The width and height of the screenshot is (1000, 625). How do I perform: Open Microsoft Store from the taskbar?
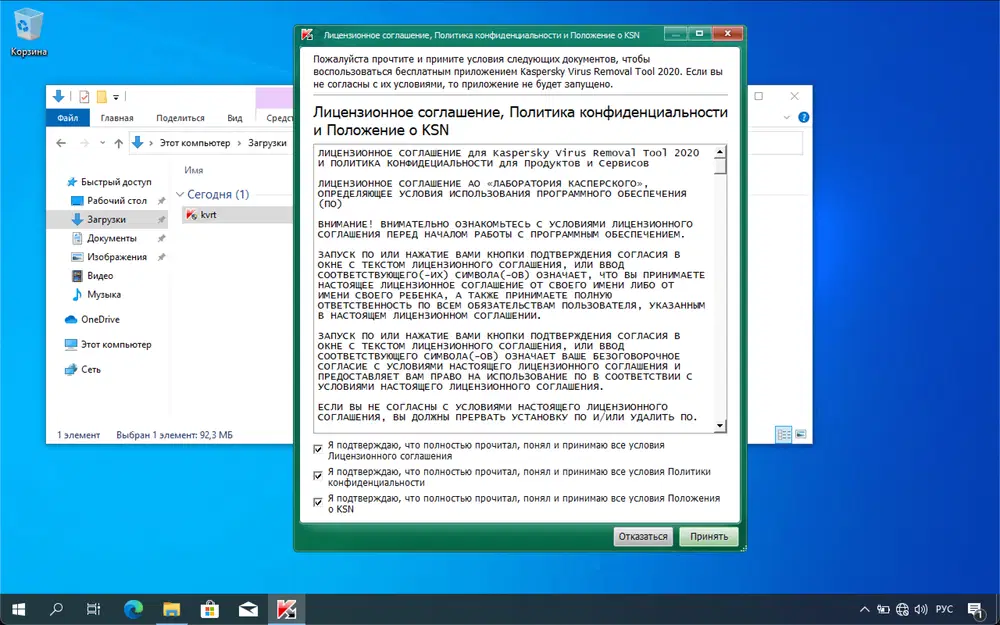pos(210,610)
